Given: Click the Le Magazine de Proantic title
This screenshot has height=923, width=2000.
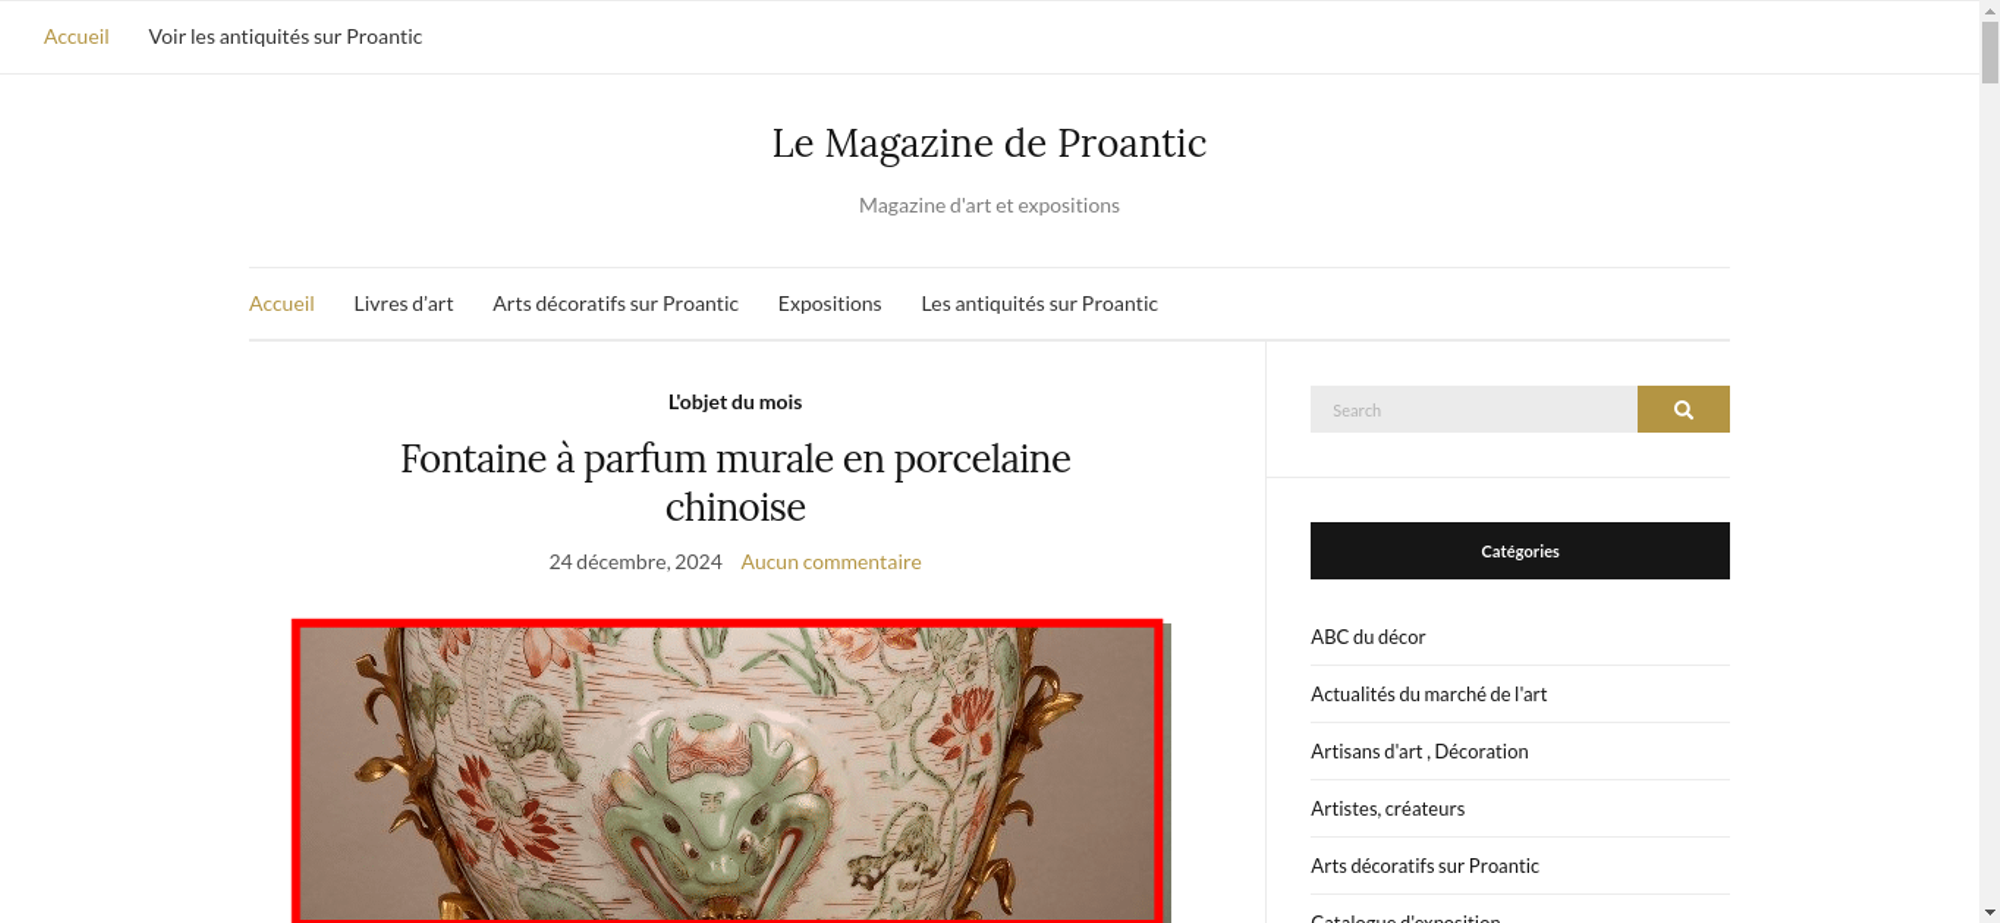Looking at the screenshot, I should (x=989, y=143).
